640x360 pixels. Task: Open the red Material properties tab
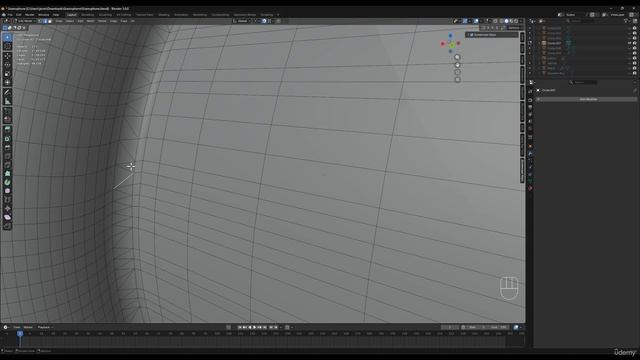[x=530, y=188]
